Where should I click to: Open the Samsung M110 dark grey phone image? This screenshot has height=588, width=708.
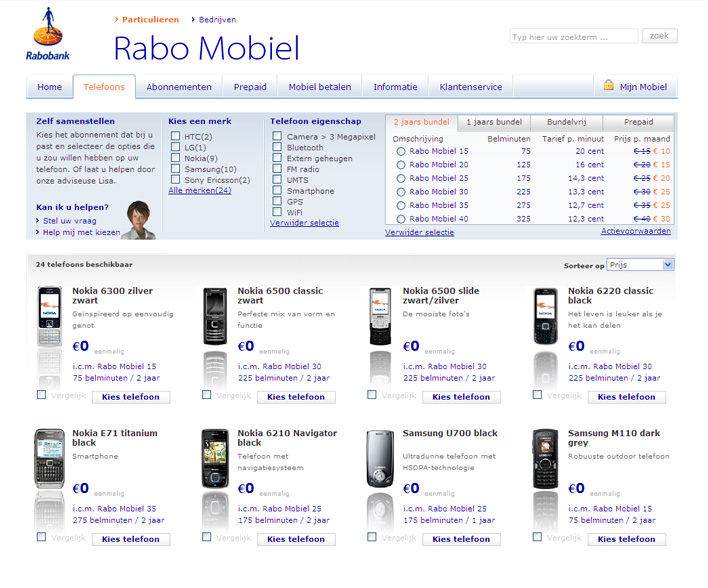[545, 458]
